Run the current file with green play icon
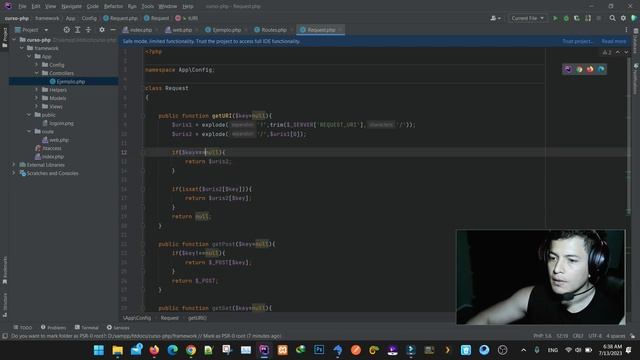640x360 pixels. tap(555, 18)
